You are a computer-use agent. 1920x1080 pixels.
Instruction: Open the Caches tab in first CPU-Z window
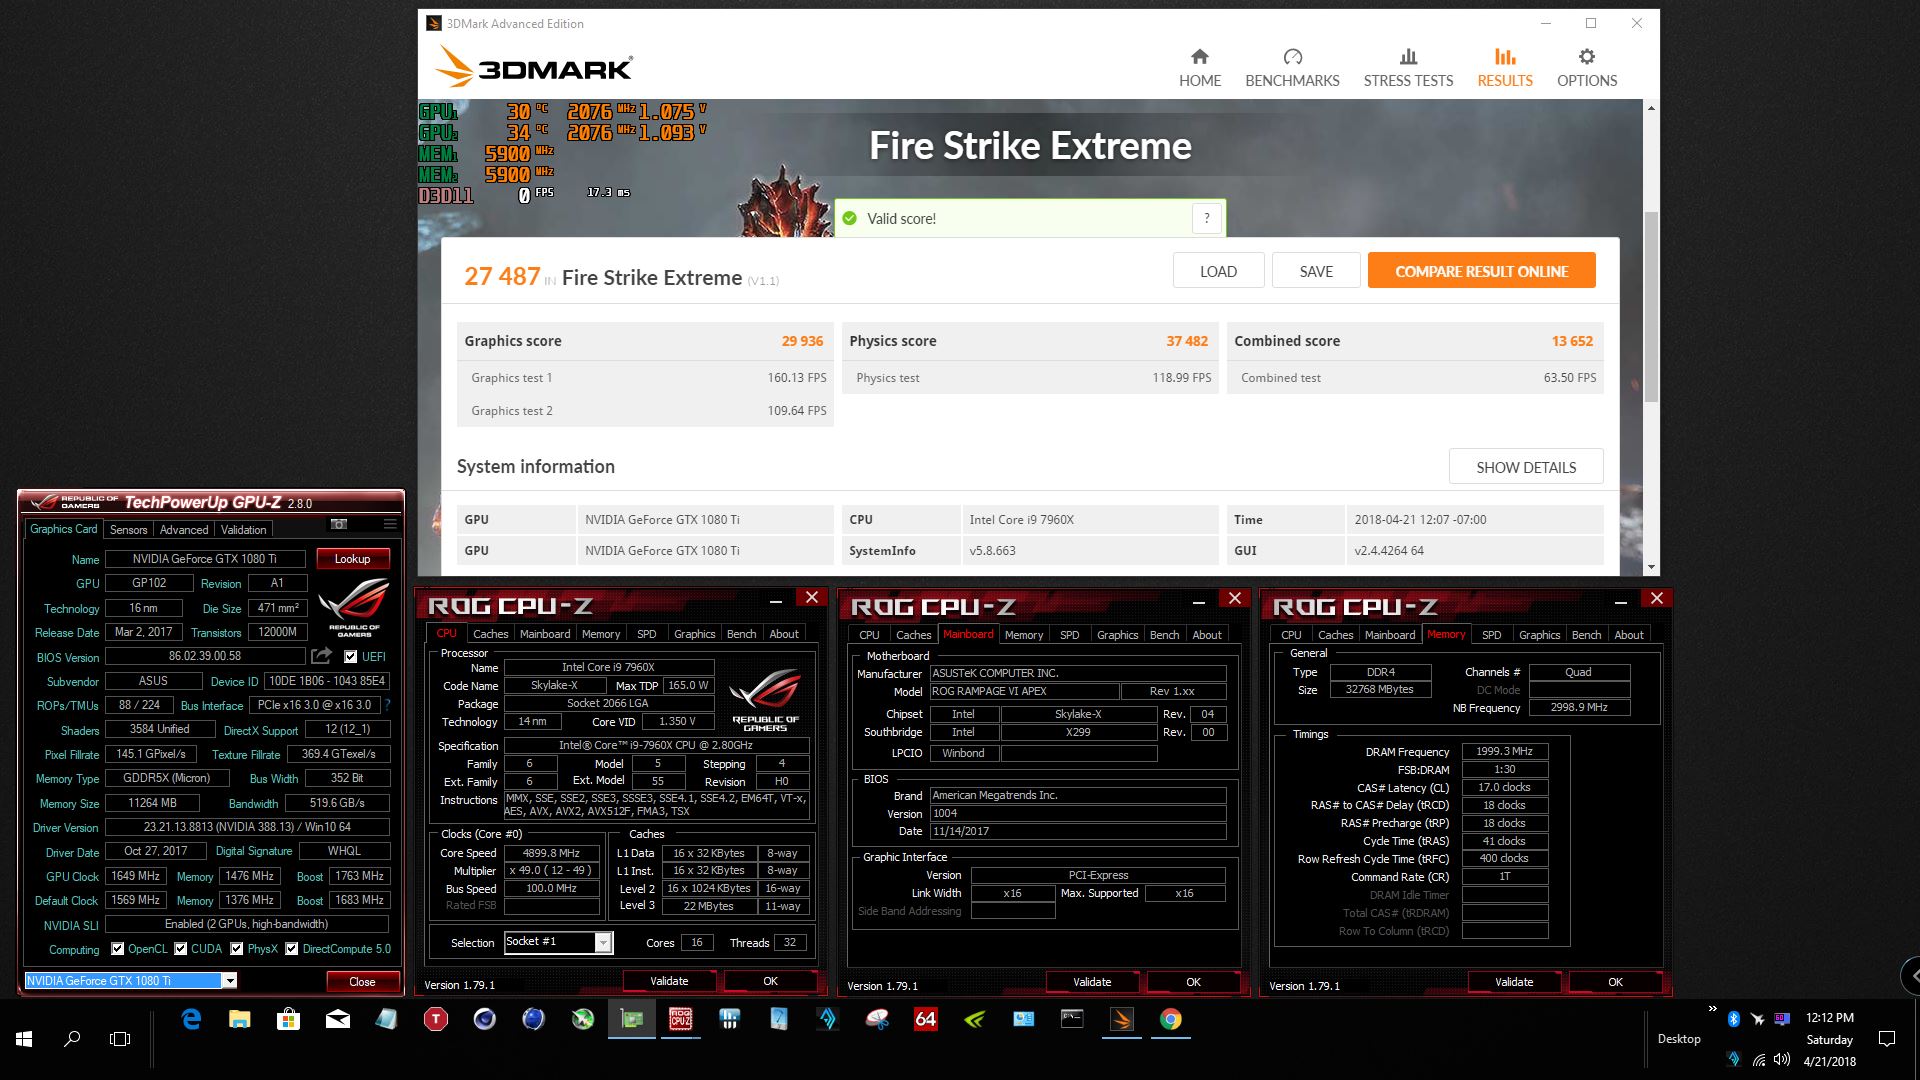[490, 634]
